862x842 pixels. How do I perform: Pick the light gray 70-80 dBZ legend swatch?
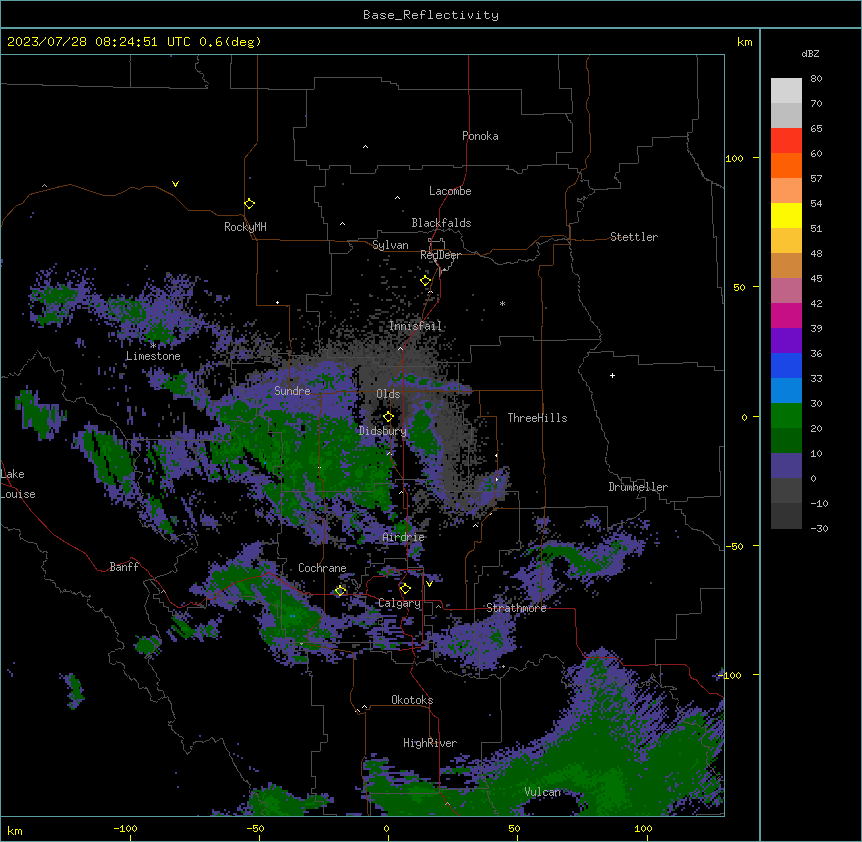[786, 91]
